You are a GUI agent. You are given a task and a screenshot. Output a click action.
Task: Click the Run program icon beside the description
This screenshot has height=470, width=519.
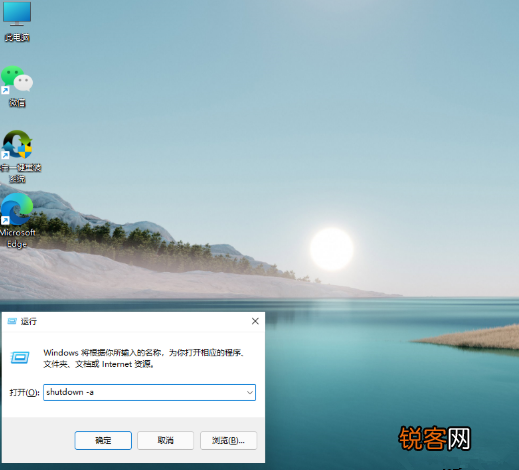tap(20, 358)
